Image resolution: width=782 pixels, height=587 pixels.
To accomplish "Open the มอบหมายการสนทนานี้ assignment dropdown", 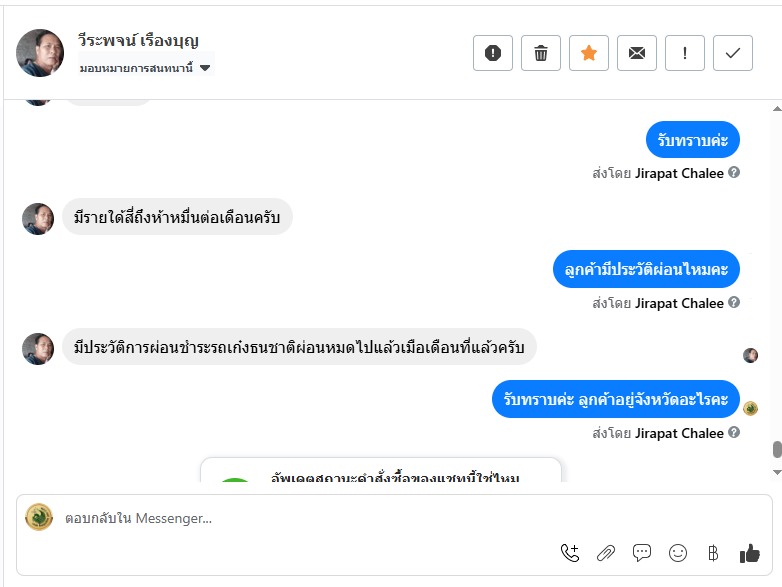I will [146, 68].
